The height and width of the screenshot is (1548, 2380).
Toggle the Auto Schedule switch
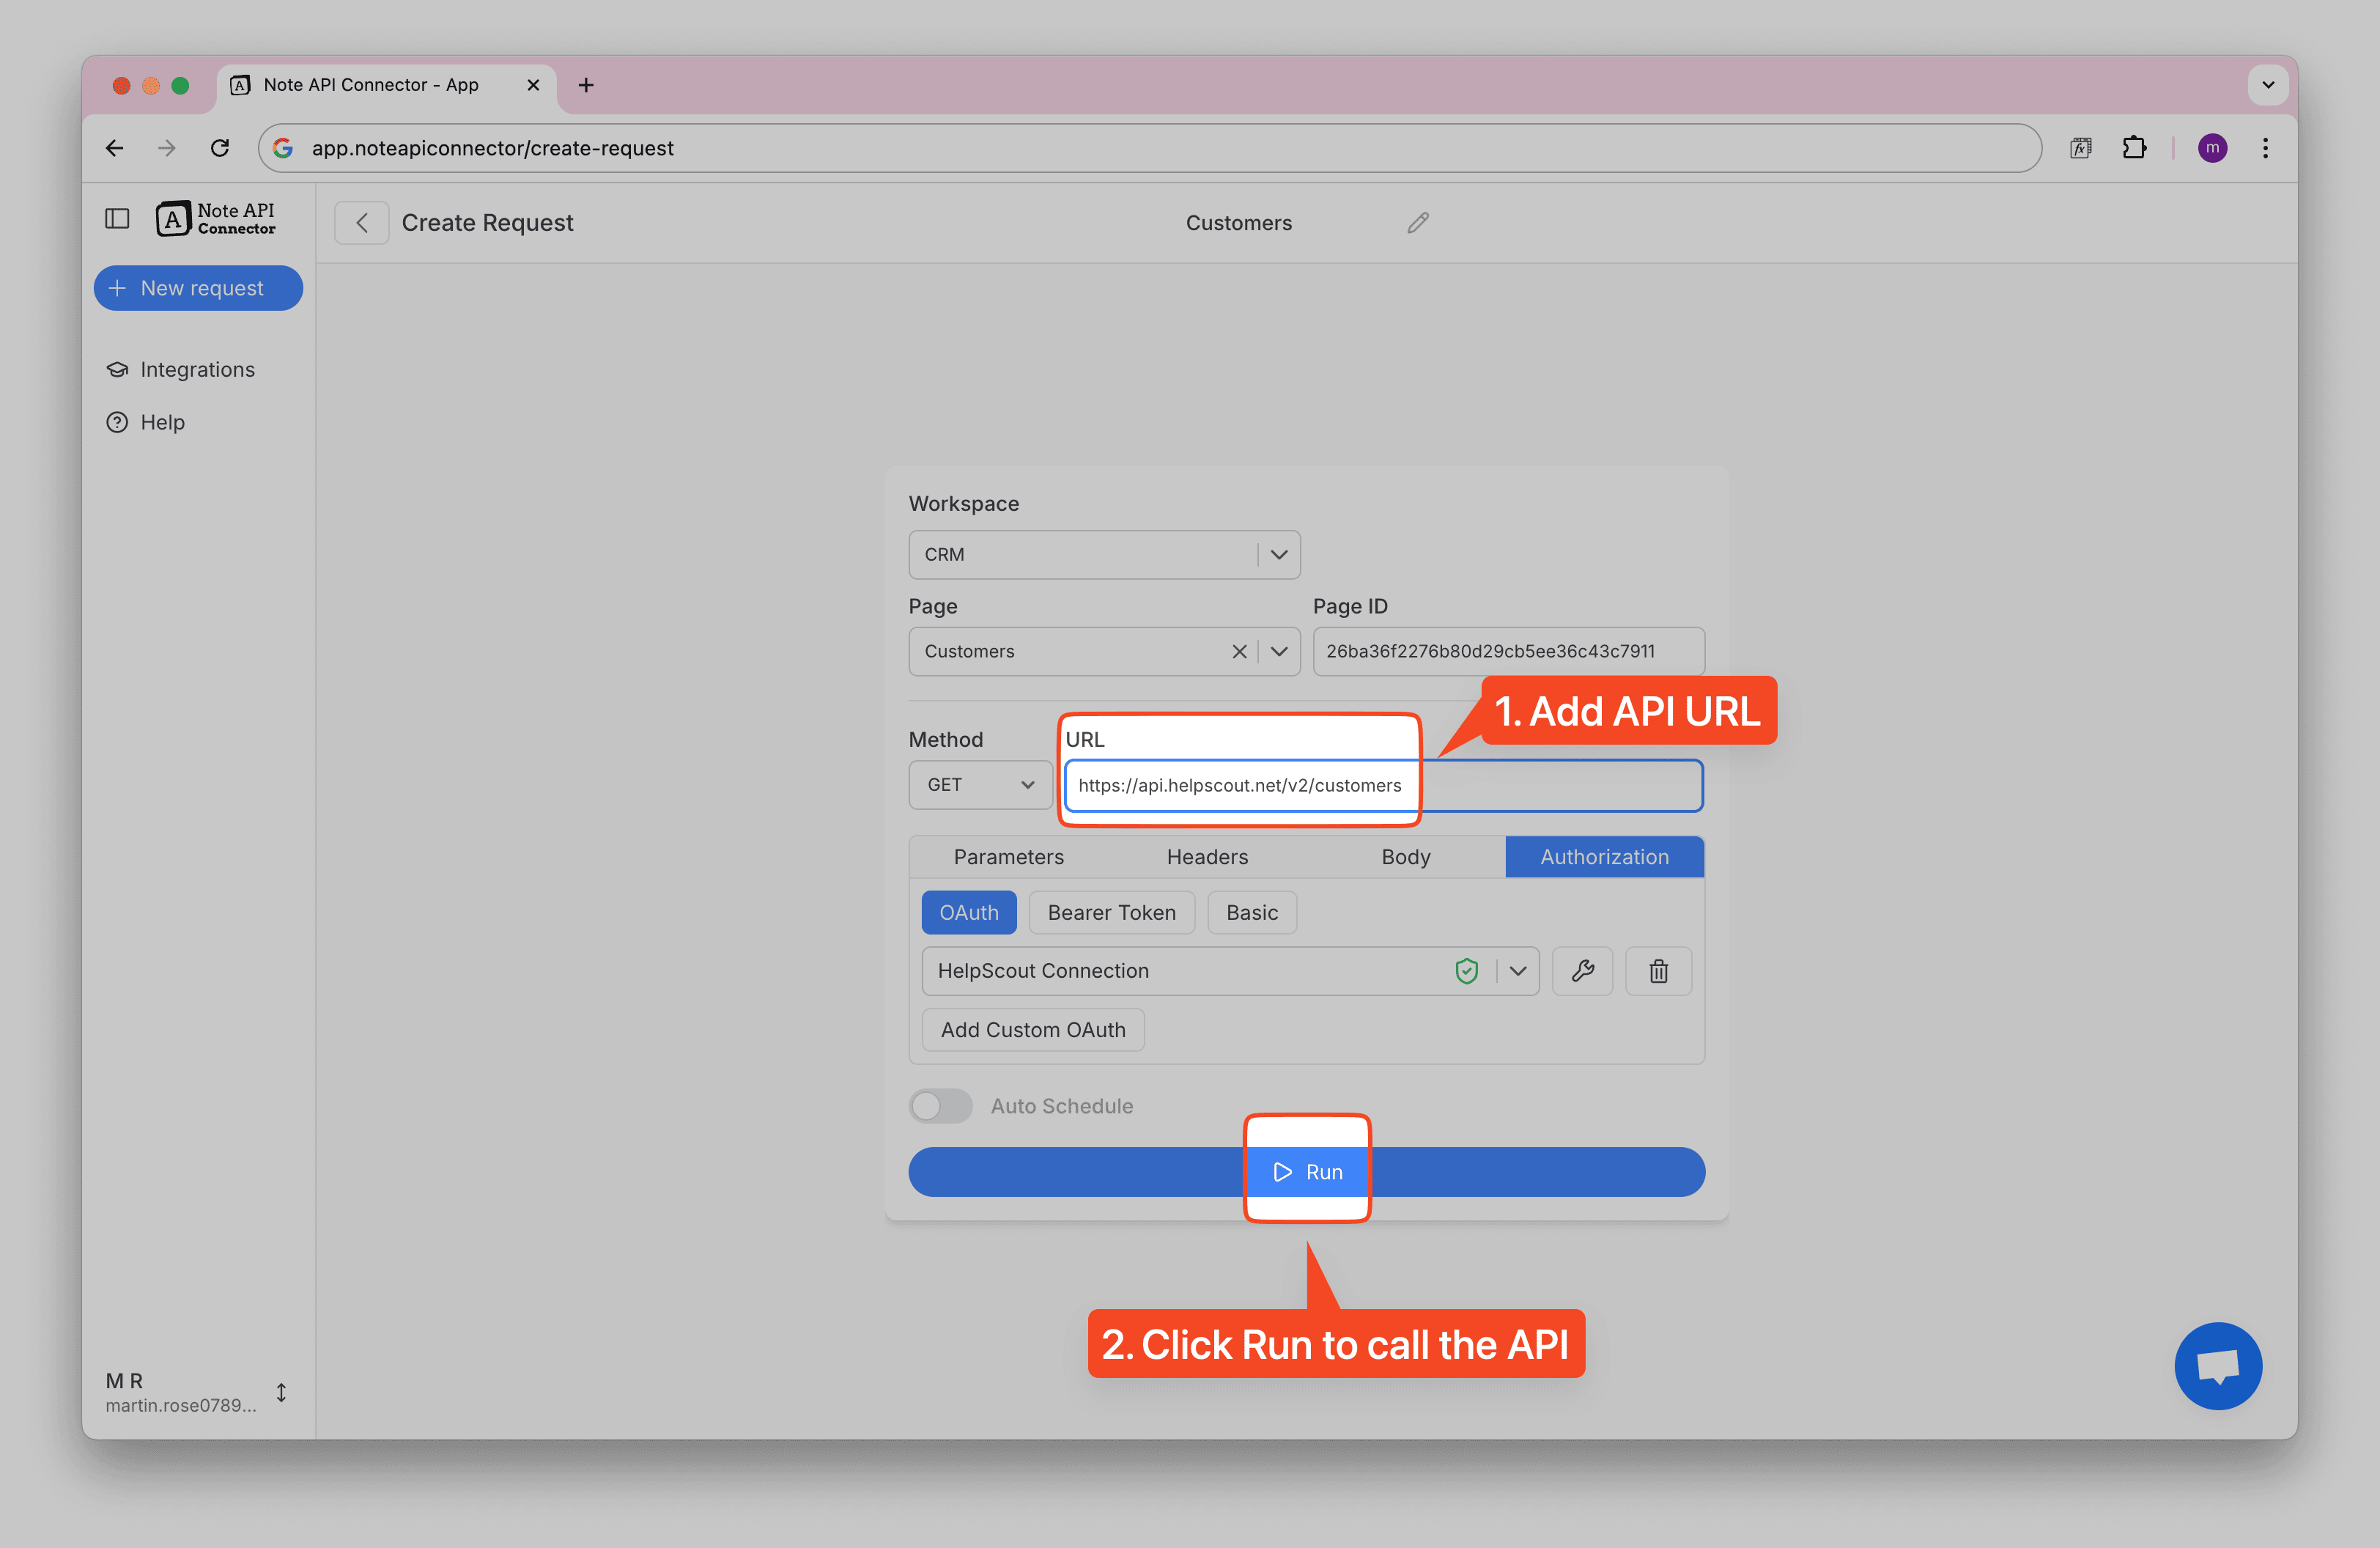[x=940, y=1106]
